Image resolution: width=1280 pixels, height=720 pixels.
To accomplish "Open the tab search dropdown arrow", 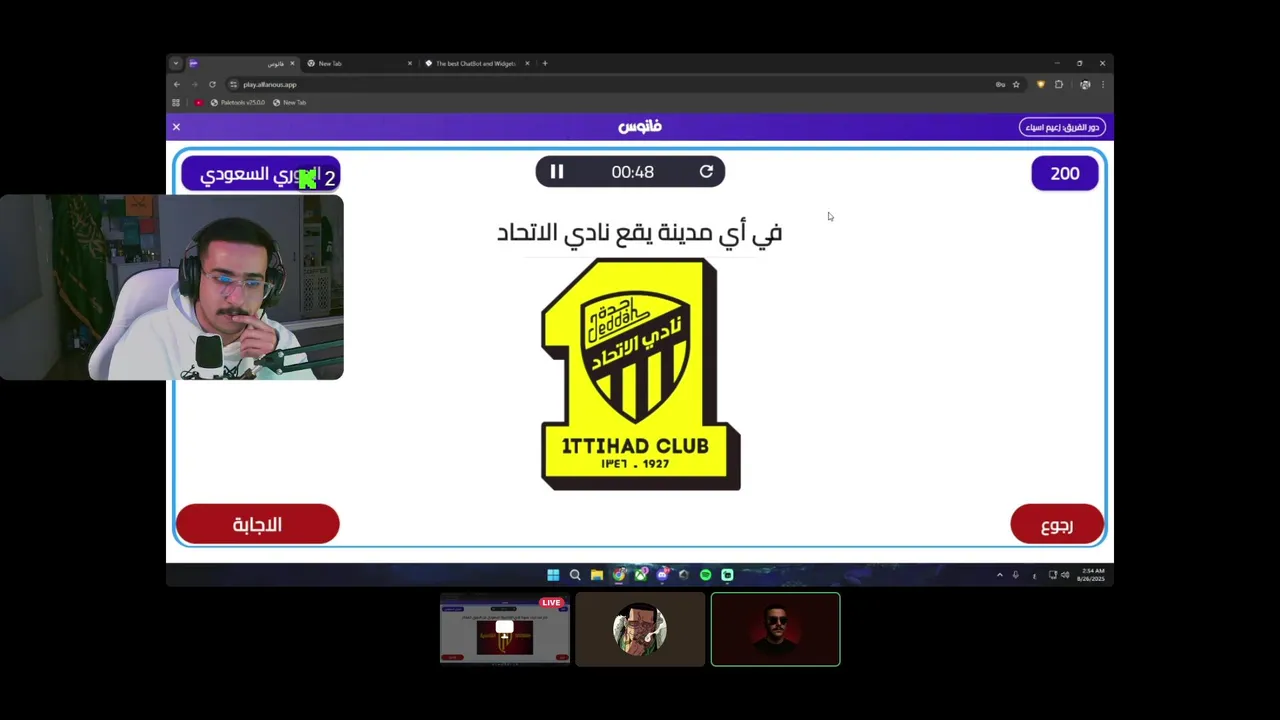I will (175, 63).
